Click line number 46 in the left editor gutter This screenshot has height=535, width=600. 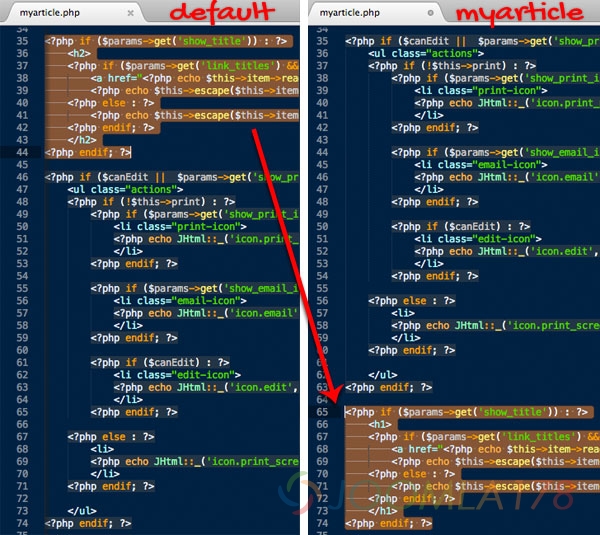22,177
